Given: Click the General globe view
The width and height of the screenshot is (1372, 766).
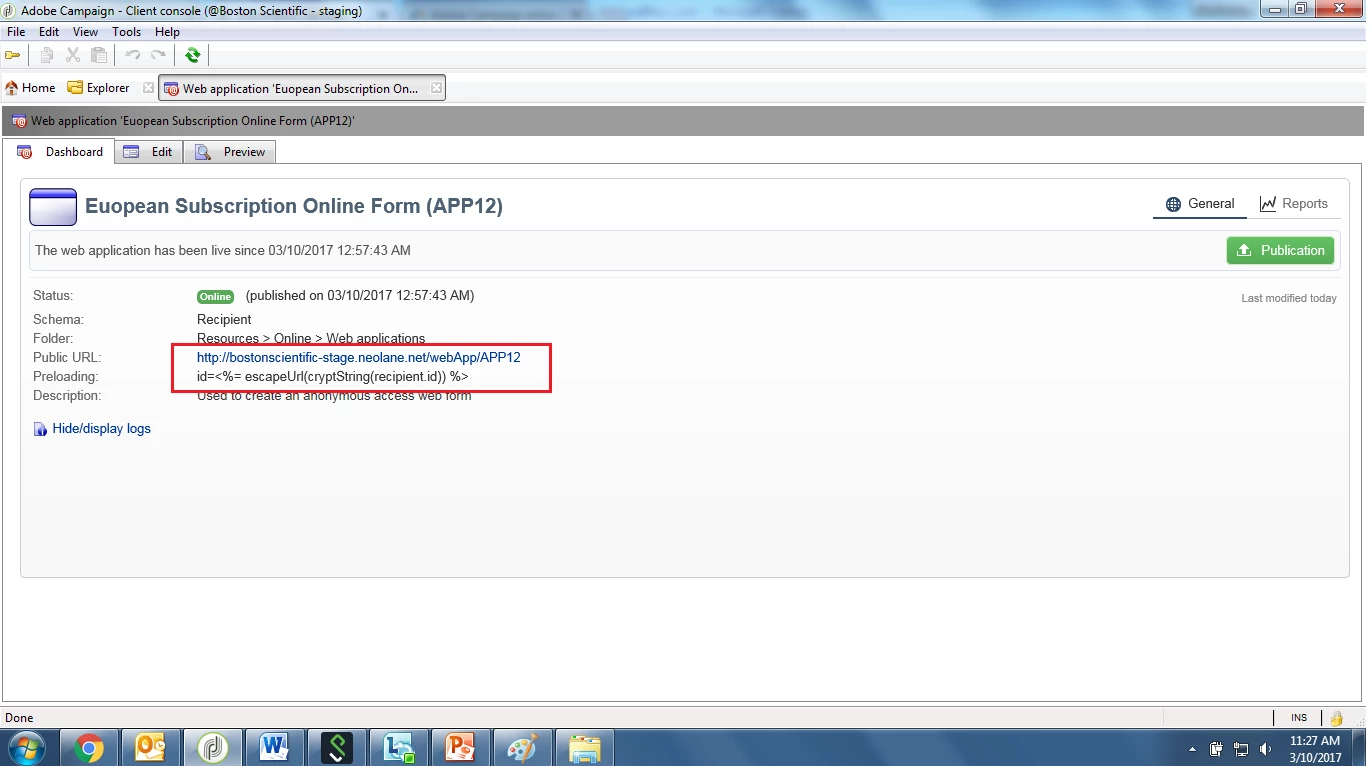Looking at the screenshot, I should pos(1200,204).
